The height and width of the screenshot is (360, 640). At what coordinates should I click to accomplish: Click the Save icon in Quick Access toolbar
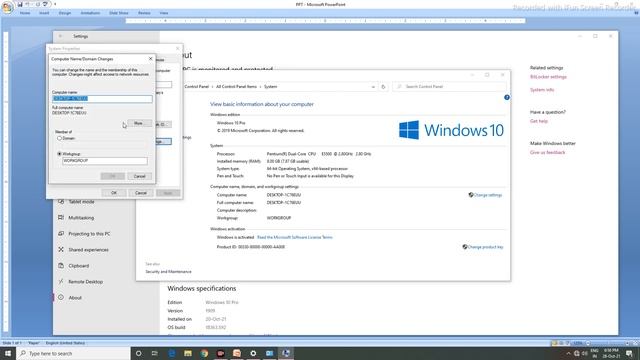pyautogui.click(x=20, y=4)
